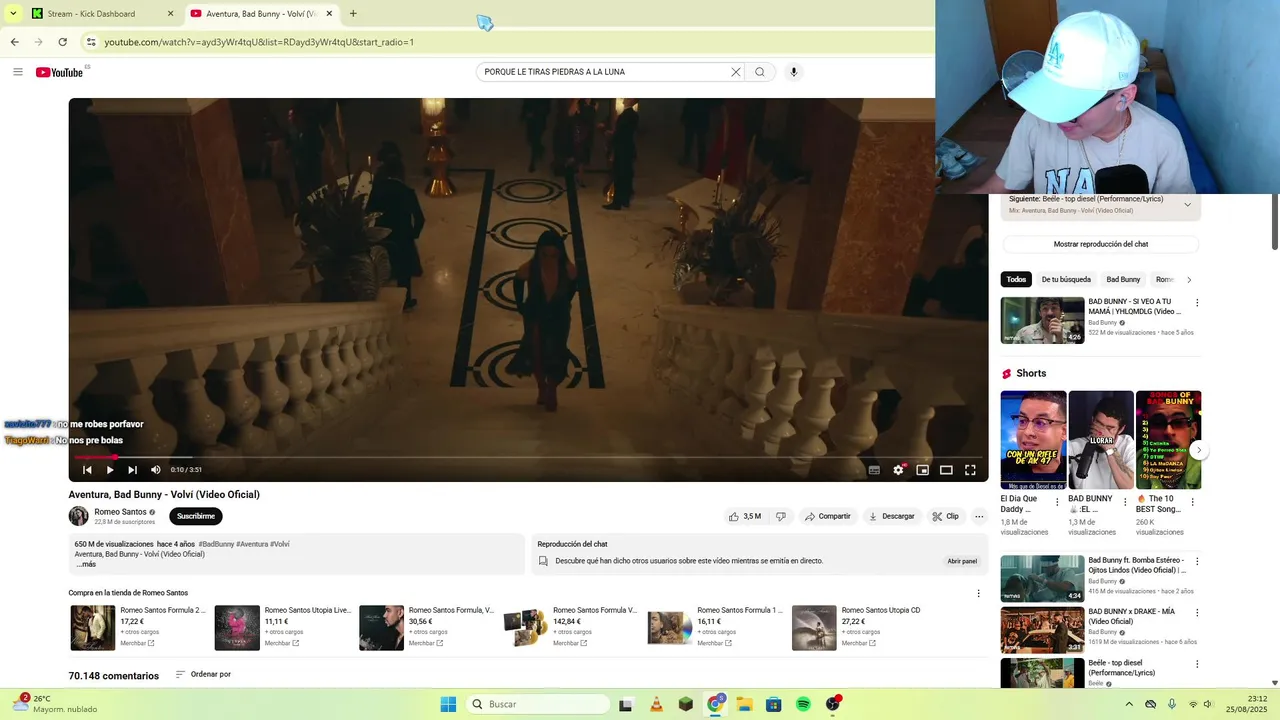The image size is (1280, 720).
Task: Click the site information icon in the address bar
Action: point(91,42)
